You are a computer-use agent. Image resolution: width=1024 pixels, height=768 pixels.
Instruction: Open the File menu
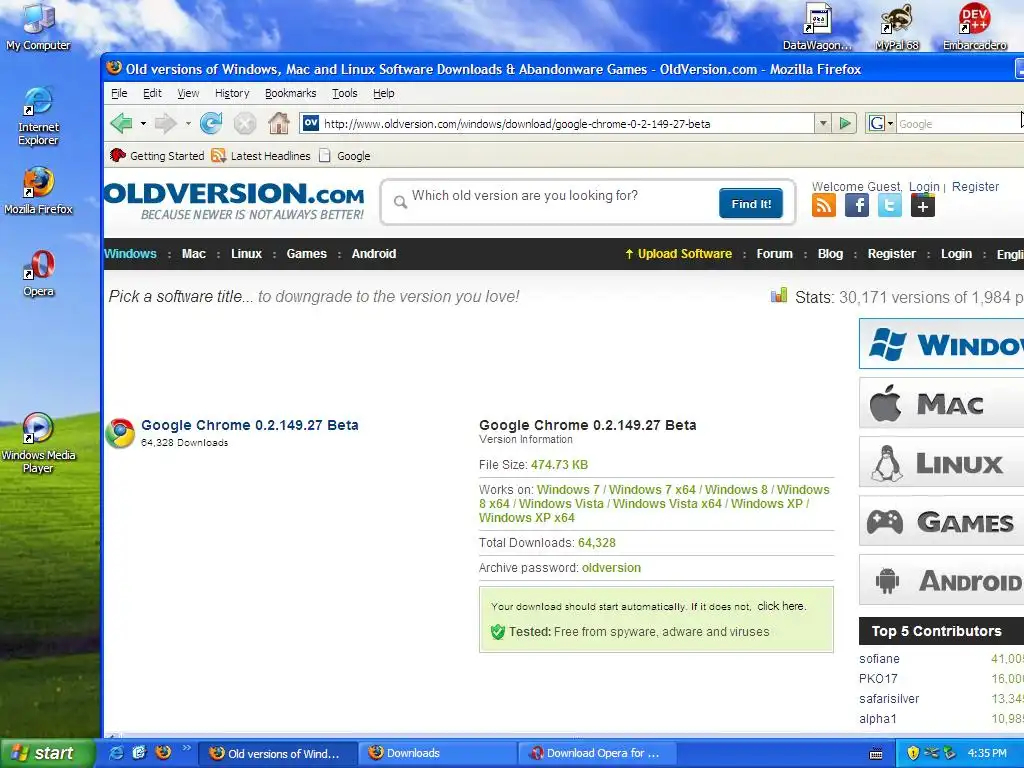point(119,93)
